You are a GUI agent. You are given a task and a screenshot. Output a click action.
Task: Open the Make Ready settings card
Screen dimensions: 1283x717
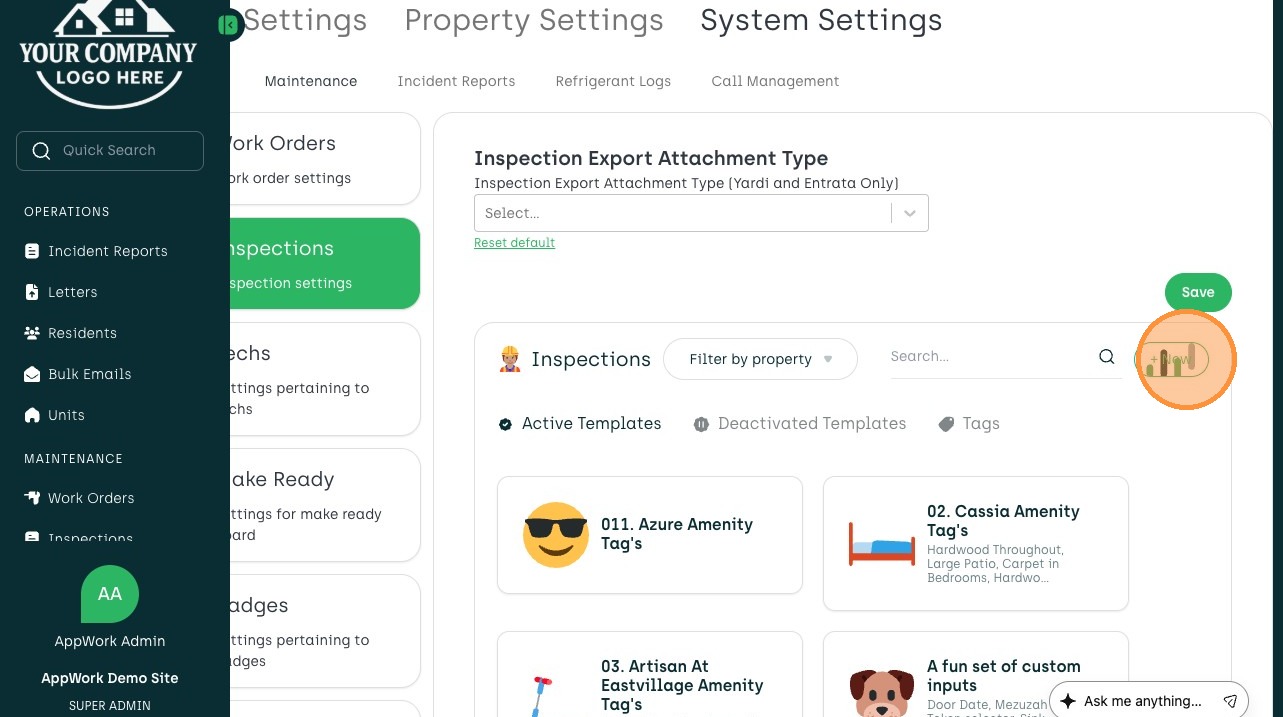pos(320,505)
